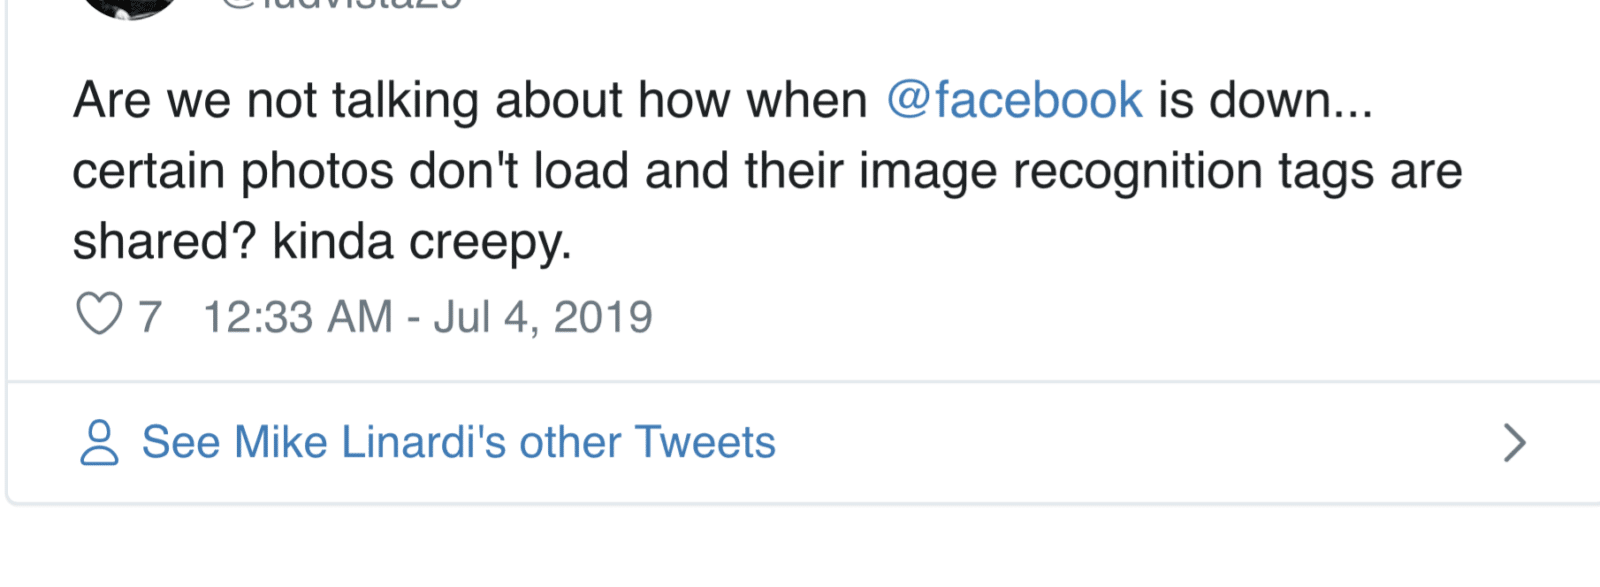Open See Mike Linardi's other Tweets
Screen dimensions: 1600x587
(x=458, y=443)
